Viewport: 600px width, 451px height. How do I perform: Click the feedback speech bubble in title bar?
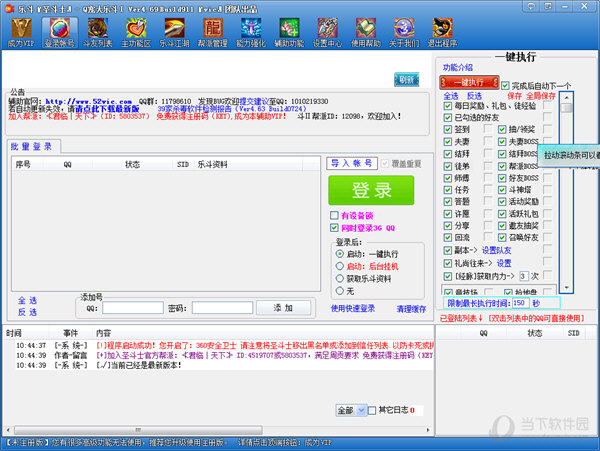531,6
